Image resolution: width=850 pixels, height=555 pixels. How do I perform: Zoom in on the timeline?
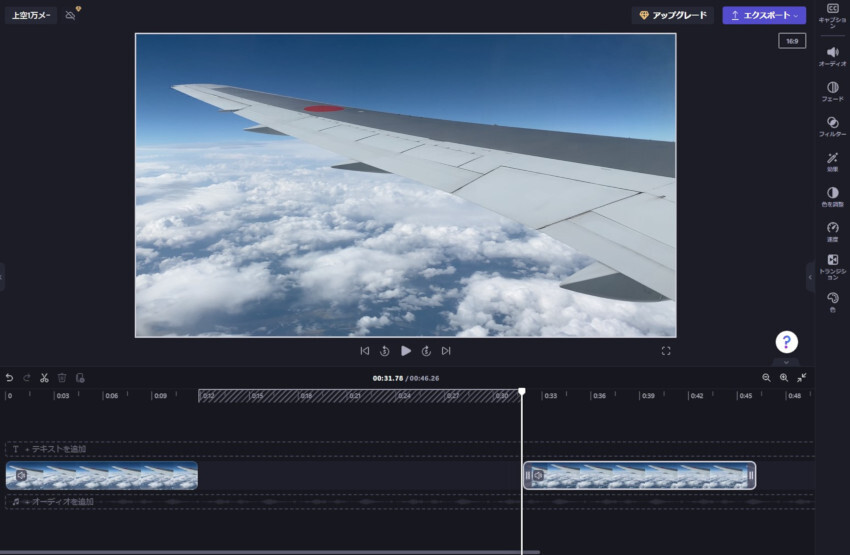click(x=784, y=378)
